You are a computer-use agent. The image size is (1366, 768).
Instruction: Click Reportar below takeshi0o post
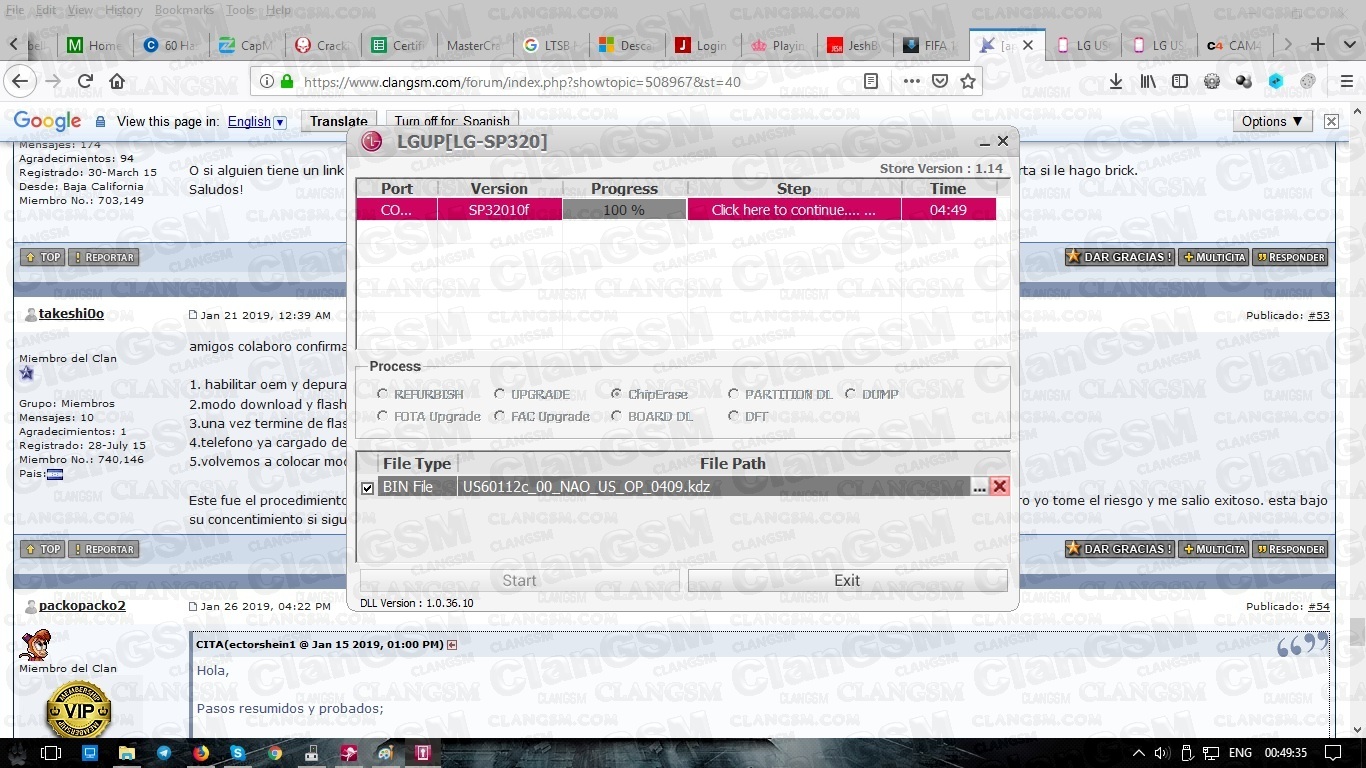[103, 549]
